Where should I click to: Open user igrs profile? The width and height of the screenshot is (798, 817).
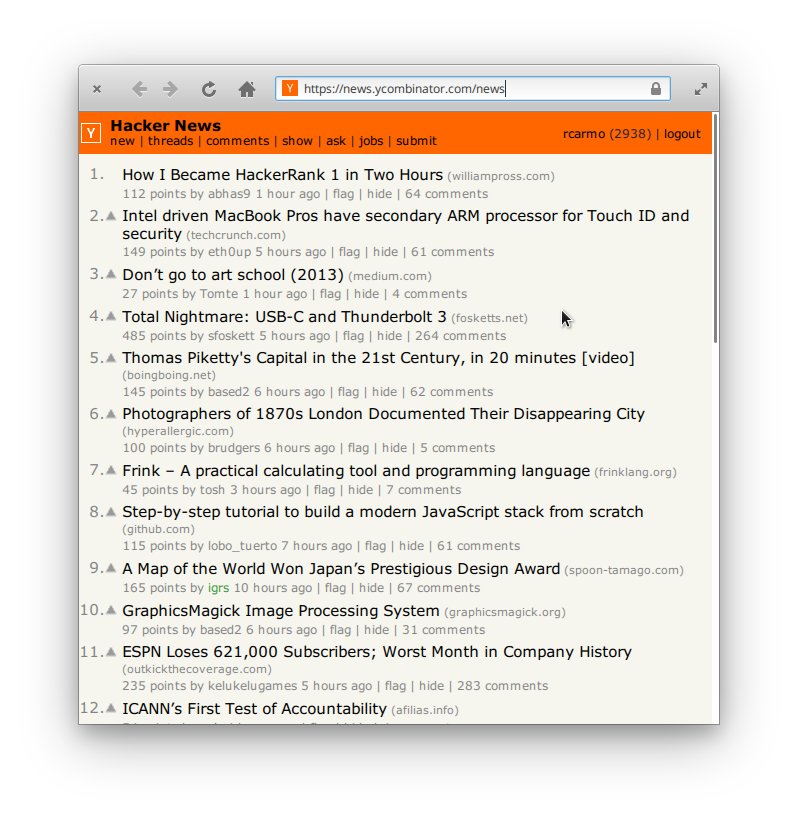[218, 588]
